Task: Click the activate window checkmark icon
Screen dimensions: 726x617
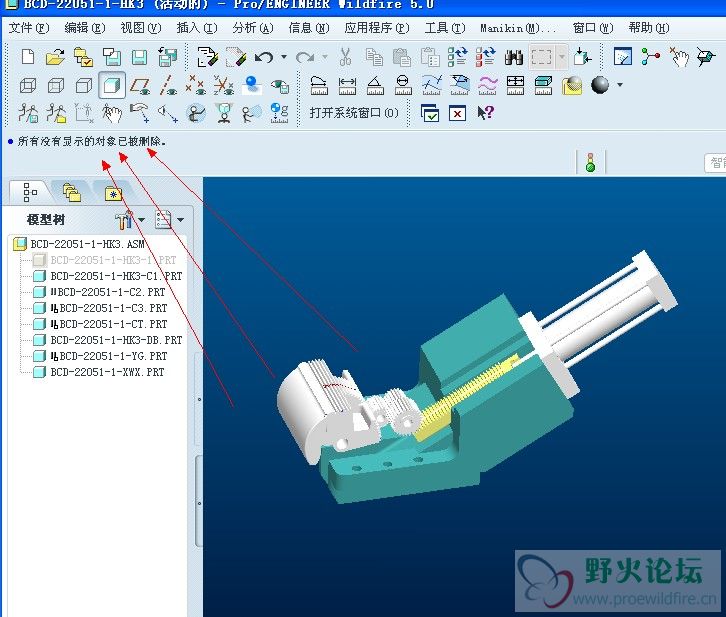Action: click(430, 113)
